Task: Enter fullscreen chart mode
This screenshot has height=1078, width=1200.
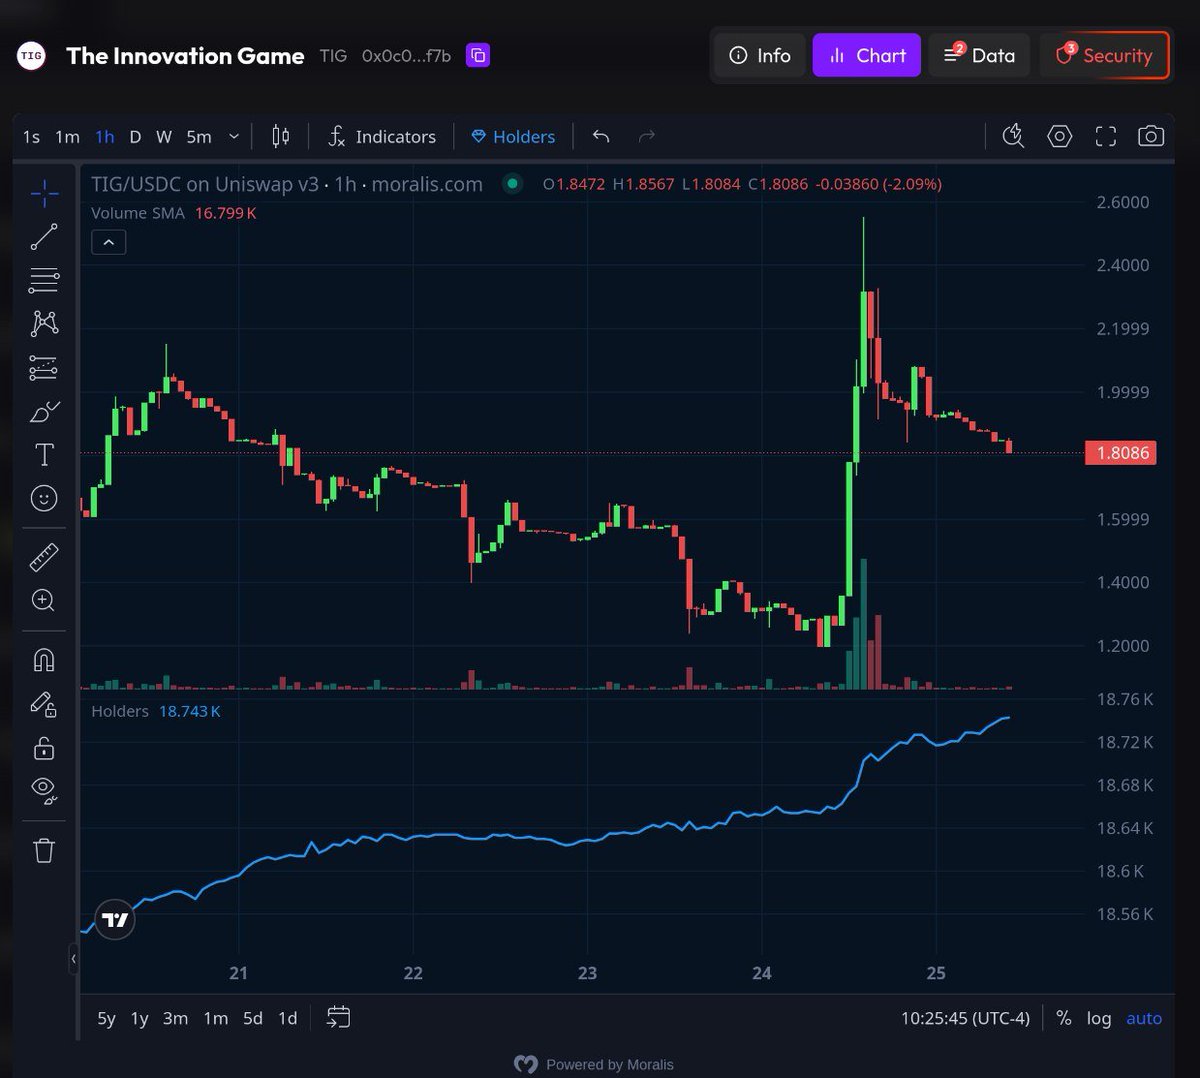Action: click(1105, 136)
